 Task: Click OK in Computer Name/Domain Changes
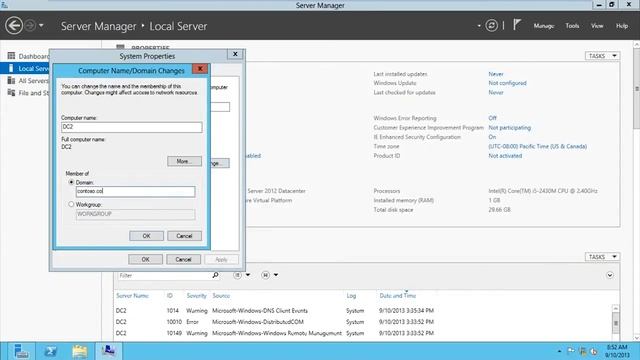pyautogui.click(x=146, y=236)
